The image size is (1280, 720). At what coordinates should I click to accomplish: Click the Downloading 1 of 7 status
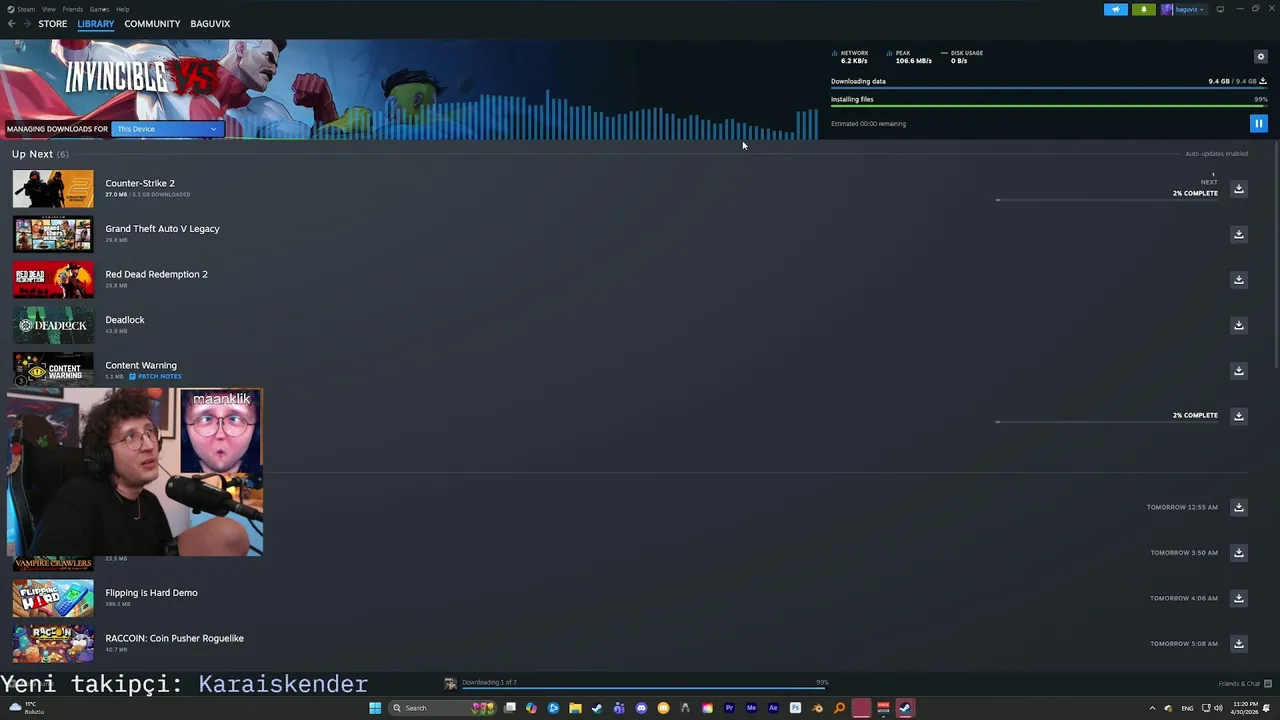click(489, 682)
